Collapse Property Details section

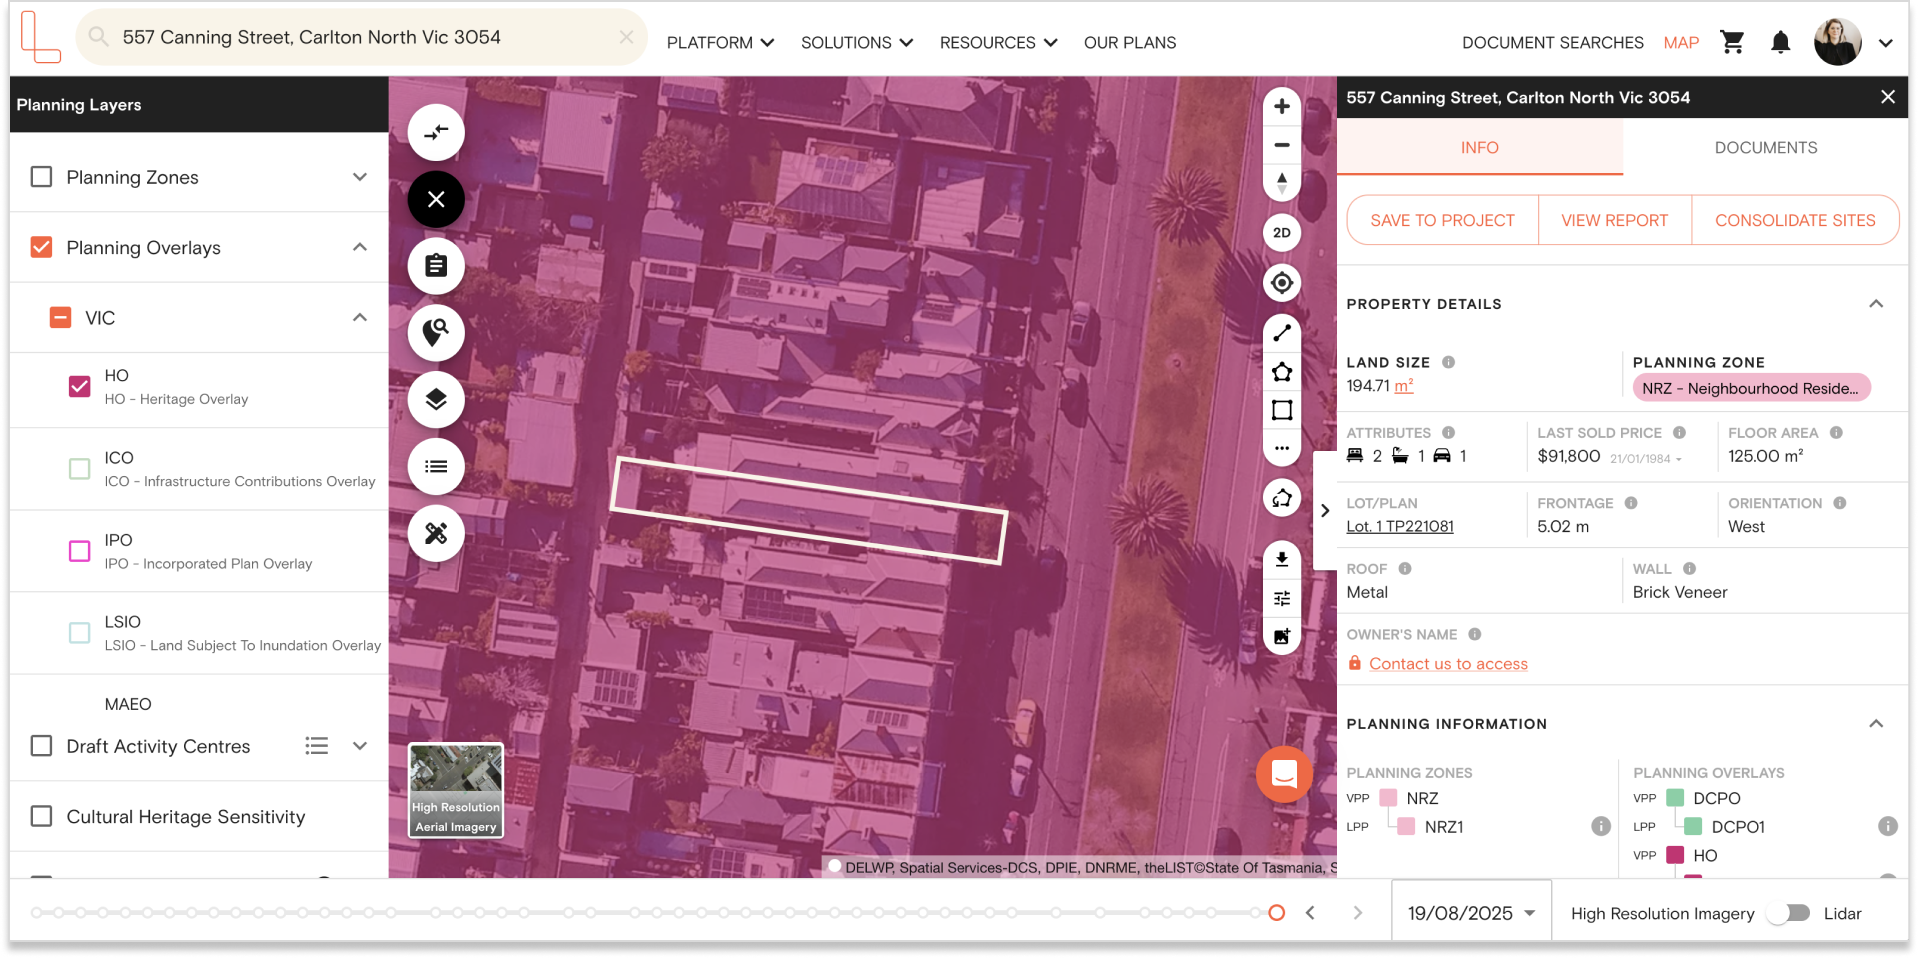pos(1876,304)
